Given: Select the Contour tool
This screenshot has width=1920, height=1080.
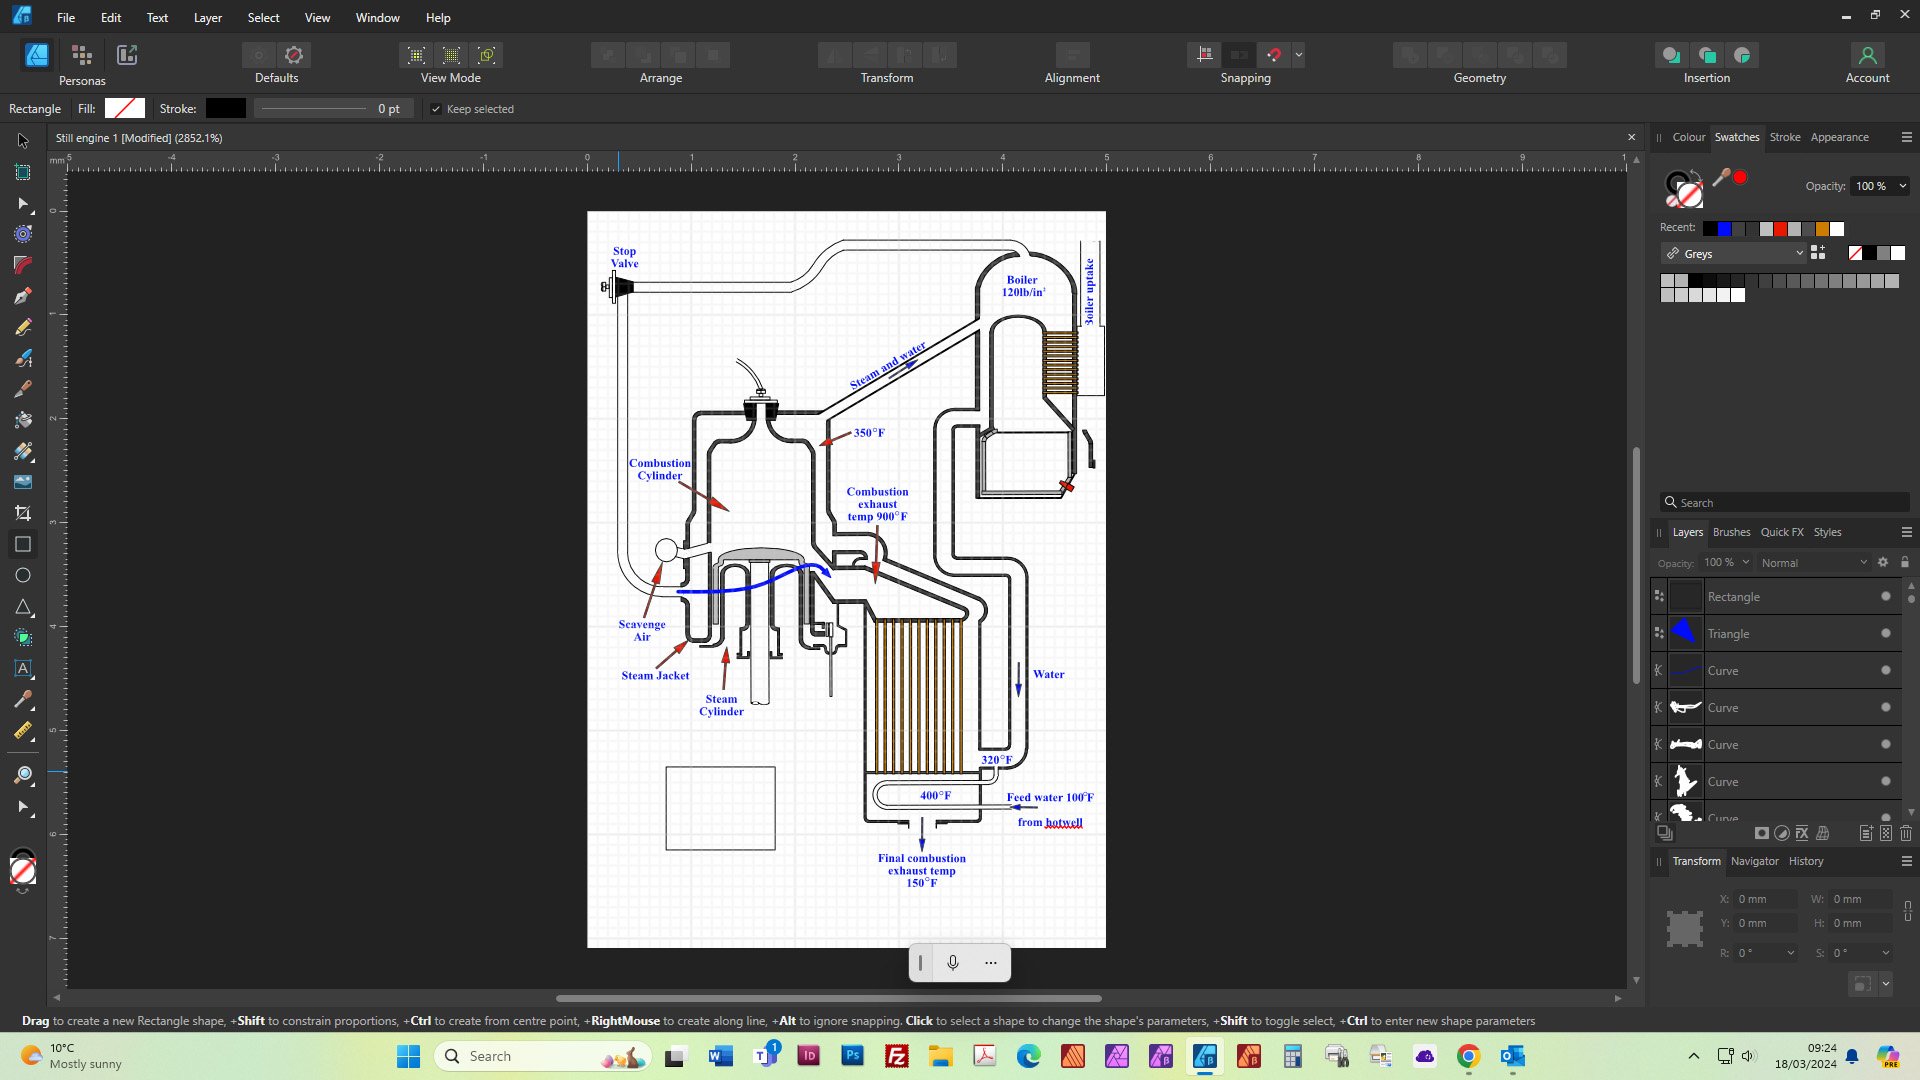Looking at the screenshot, I should pyautogui.click(x=22, y=234).
